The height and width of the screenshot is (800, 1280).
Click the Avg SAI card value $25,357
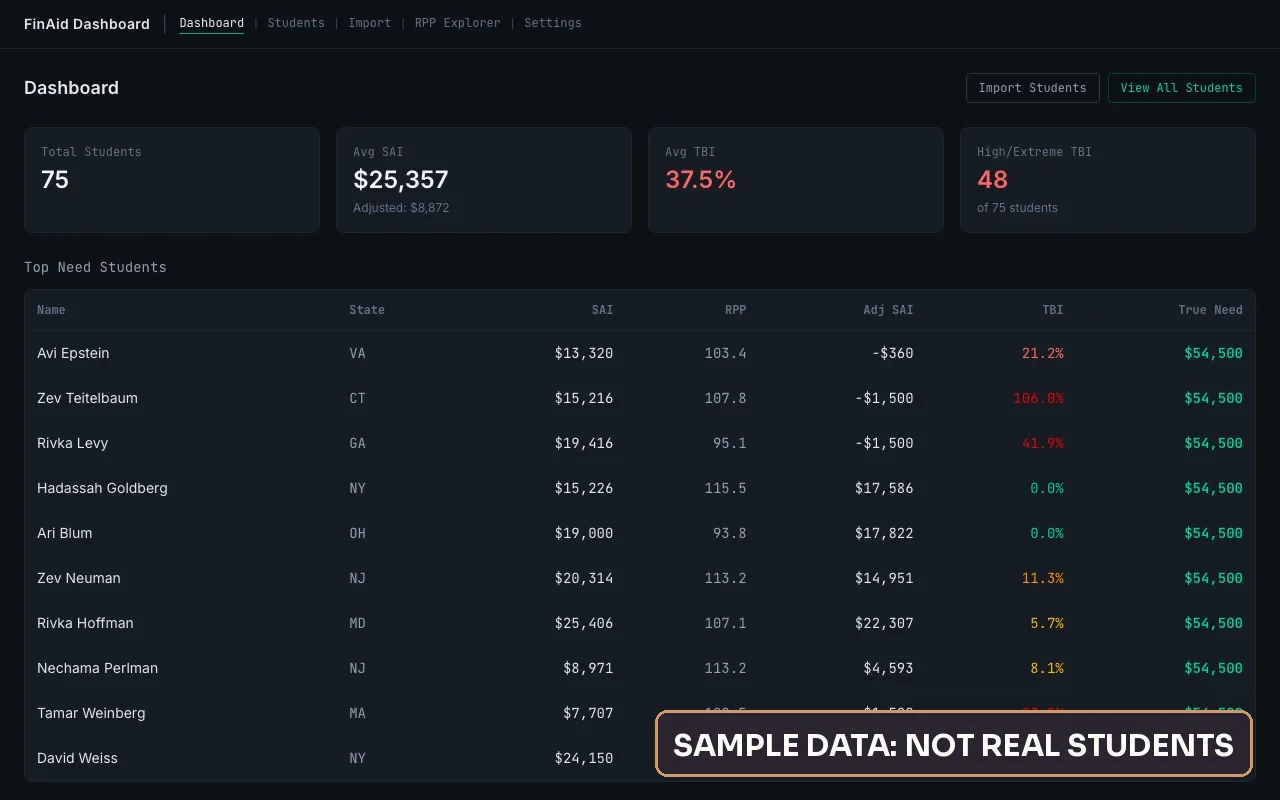pyautogui.click(x=401, y=180)
